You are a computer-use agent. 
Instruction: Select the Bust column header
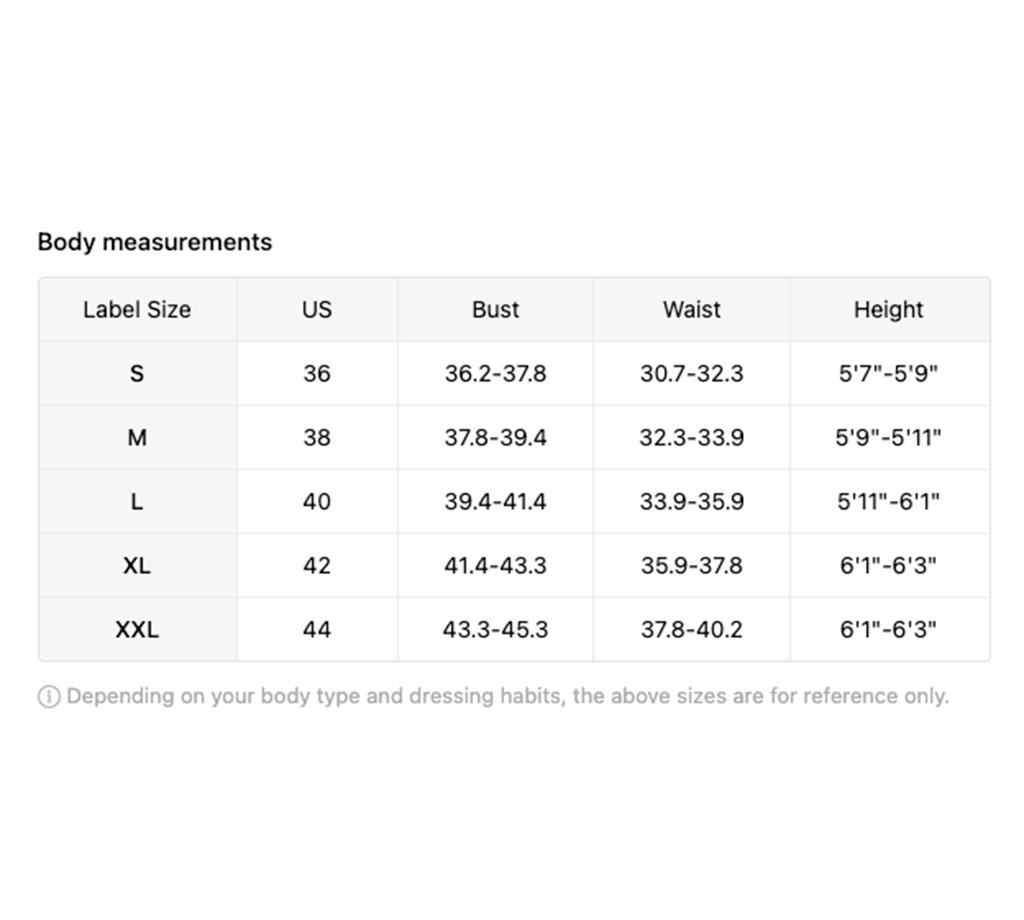tap(495, 310)
